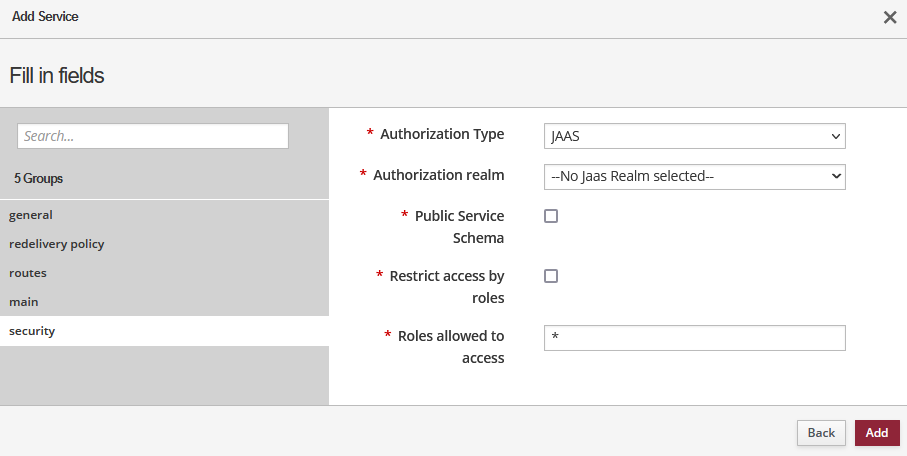This screenshot has height=456, width=907.
Task: Click the Authorization Type label
Action: tap(442, 134)
